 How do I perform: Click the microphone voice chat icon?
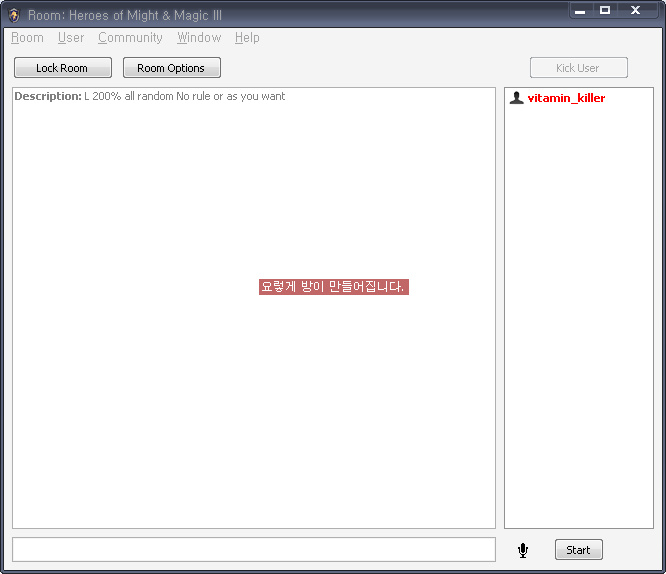(x=523, y=551)
